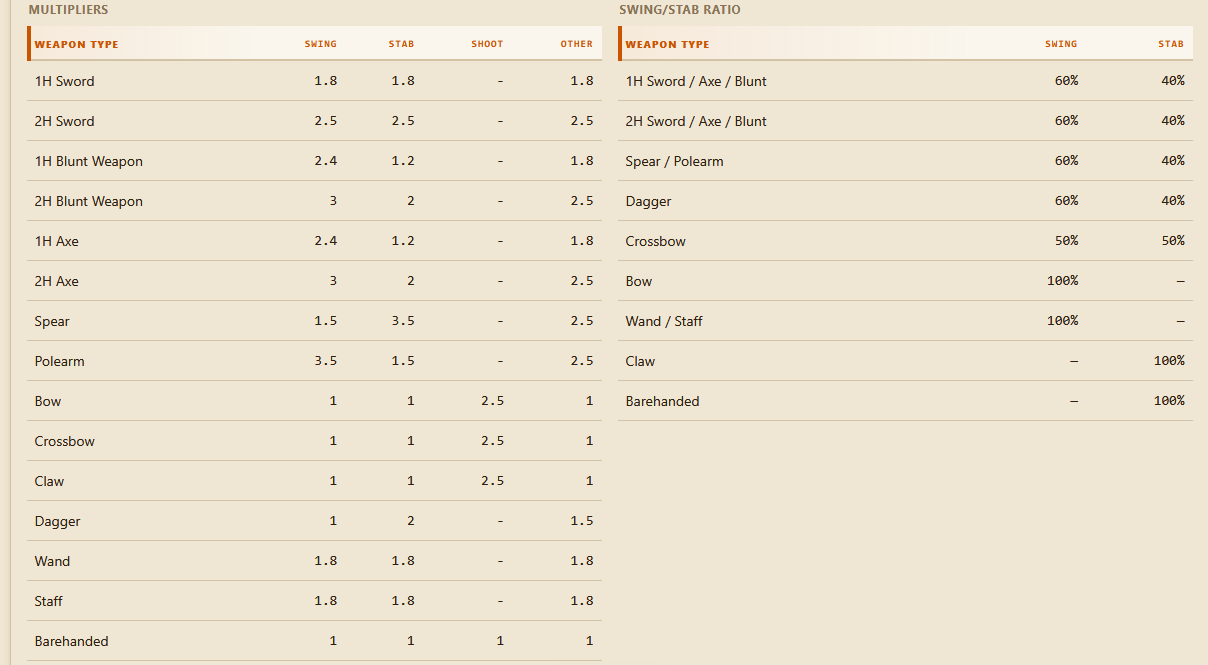This screenshot has width=1208, height=665.
Task: Select the Bow label in Multipliers table
Action: (x=48, y=401)
